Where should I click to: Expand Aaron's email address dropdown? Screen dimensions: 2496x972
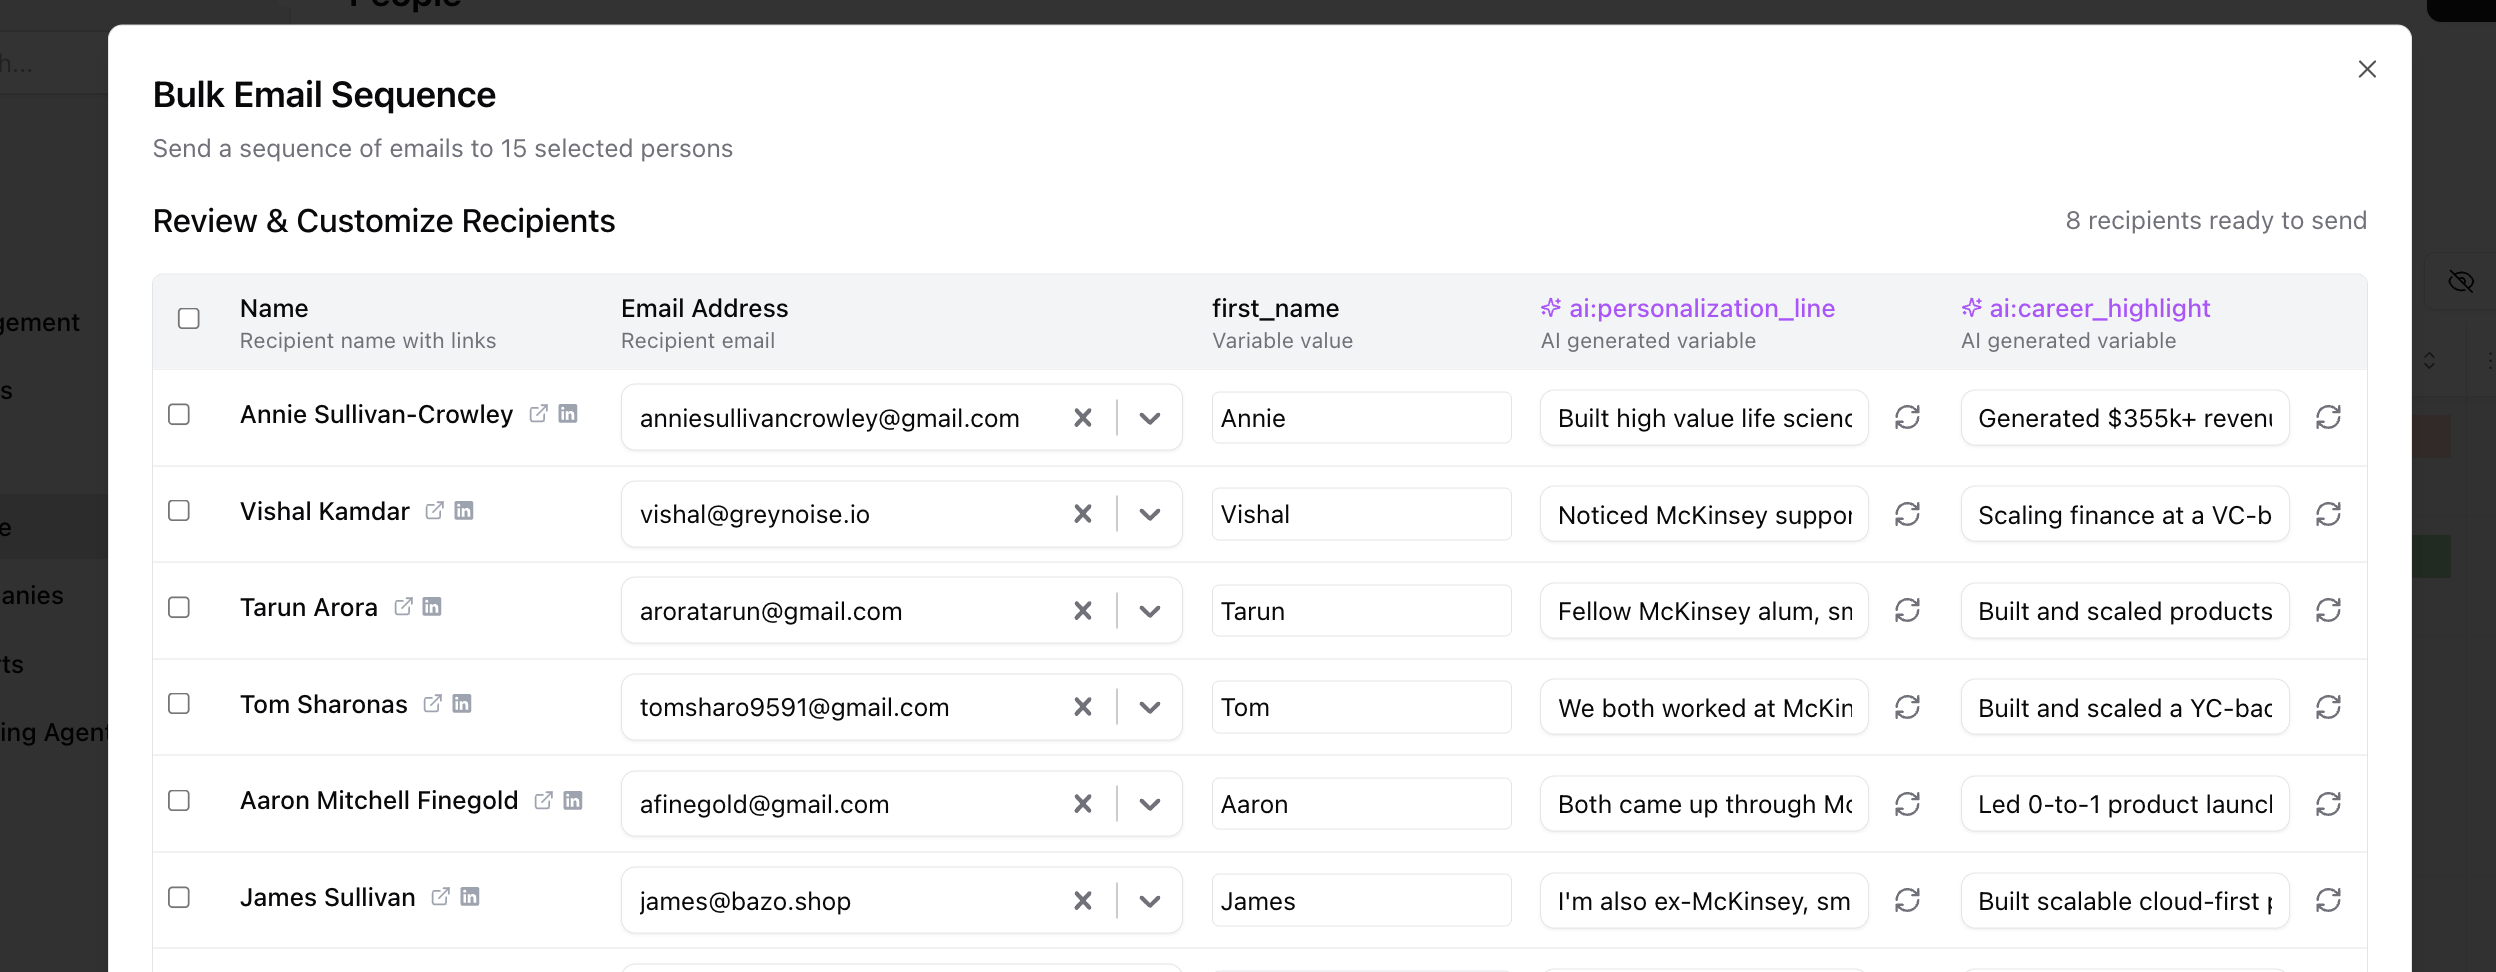coord(1150,804)
